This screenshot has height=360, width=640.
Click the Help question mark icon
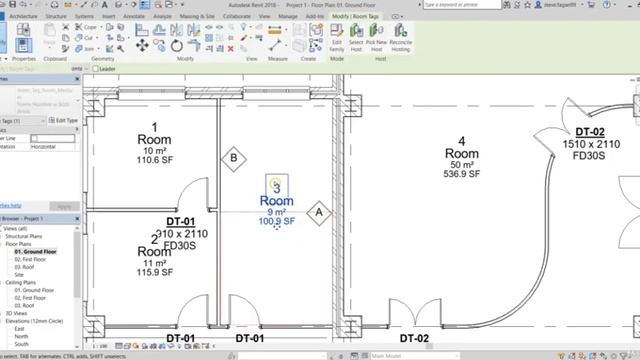coord(607,5)
